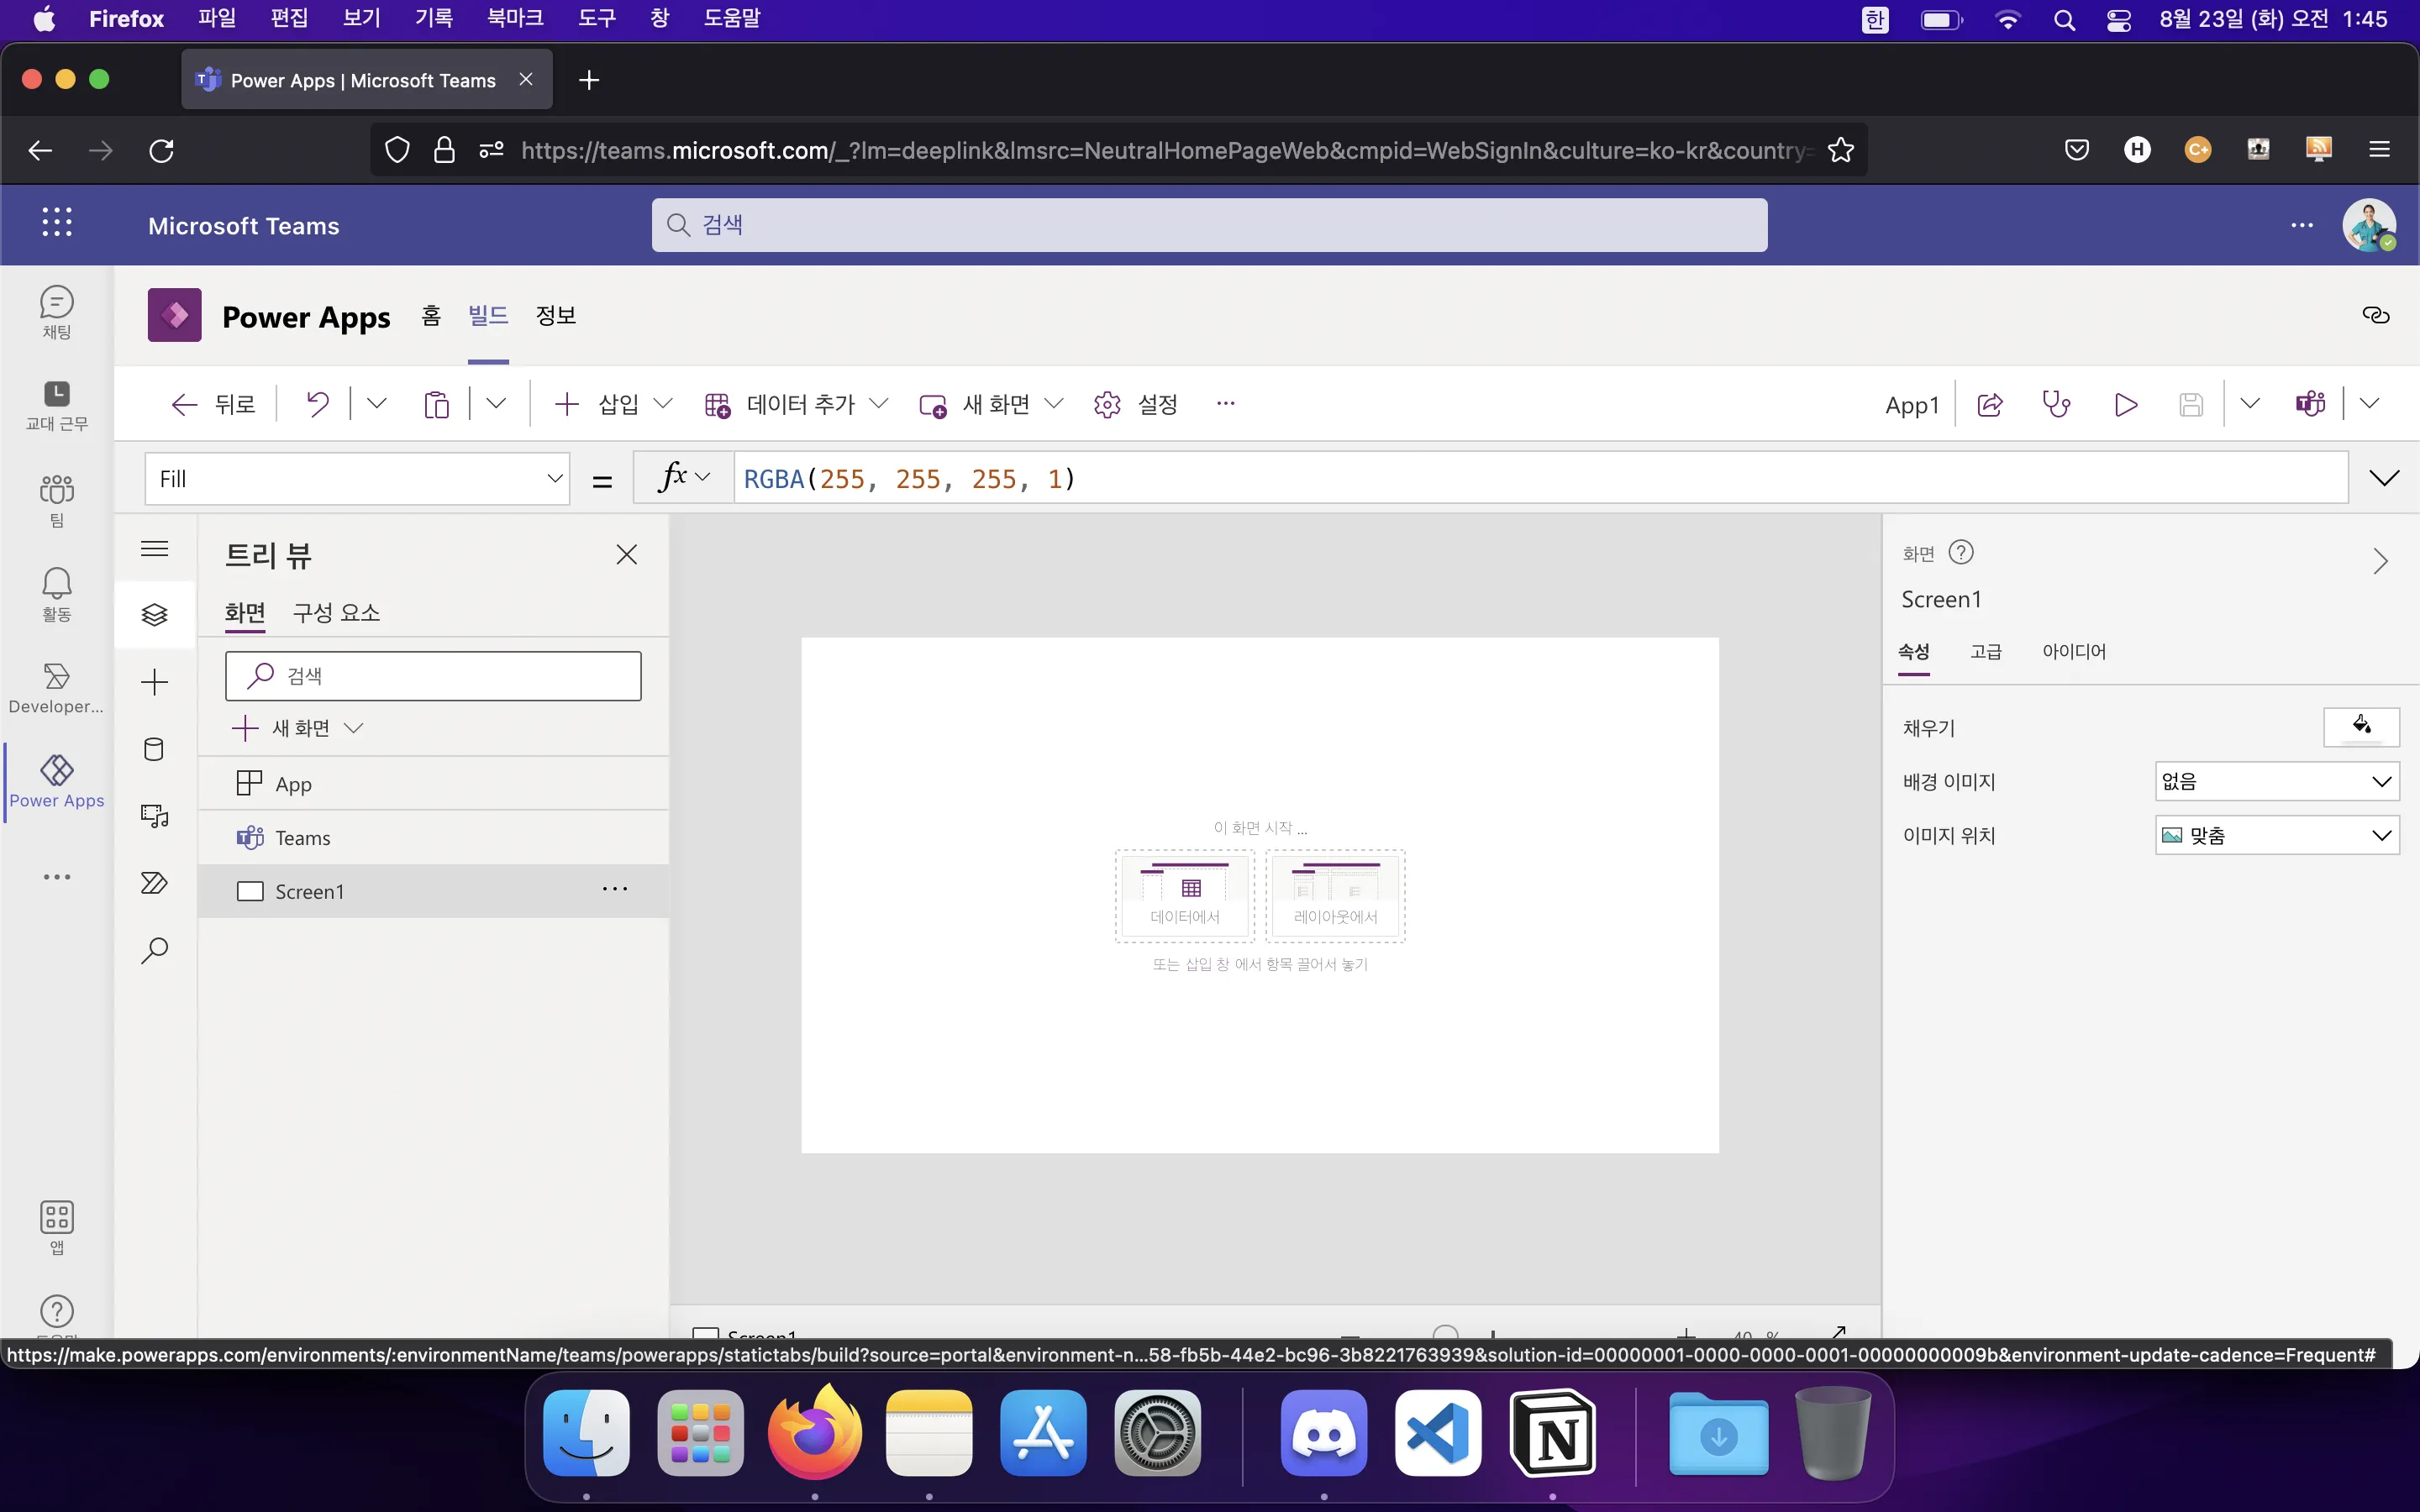
Task: Click the settings gear icon
Action: click(1107, 404)
